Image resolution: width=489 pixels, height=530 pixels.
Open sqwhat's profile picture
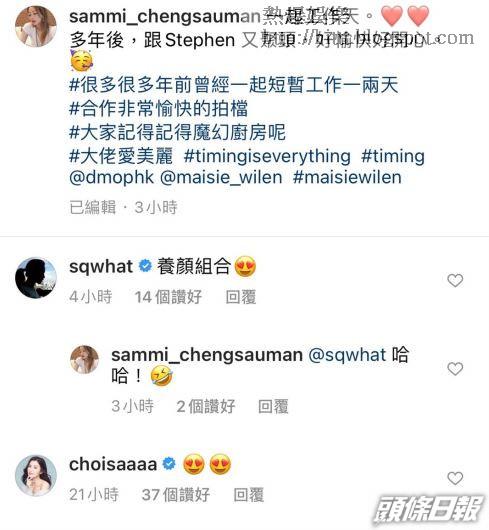36,278
